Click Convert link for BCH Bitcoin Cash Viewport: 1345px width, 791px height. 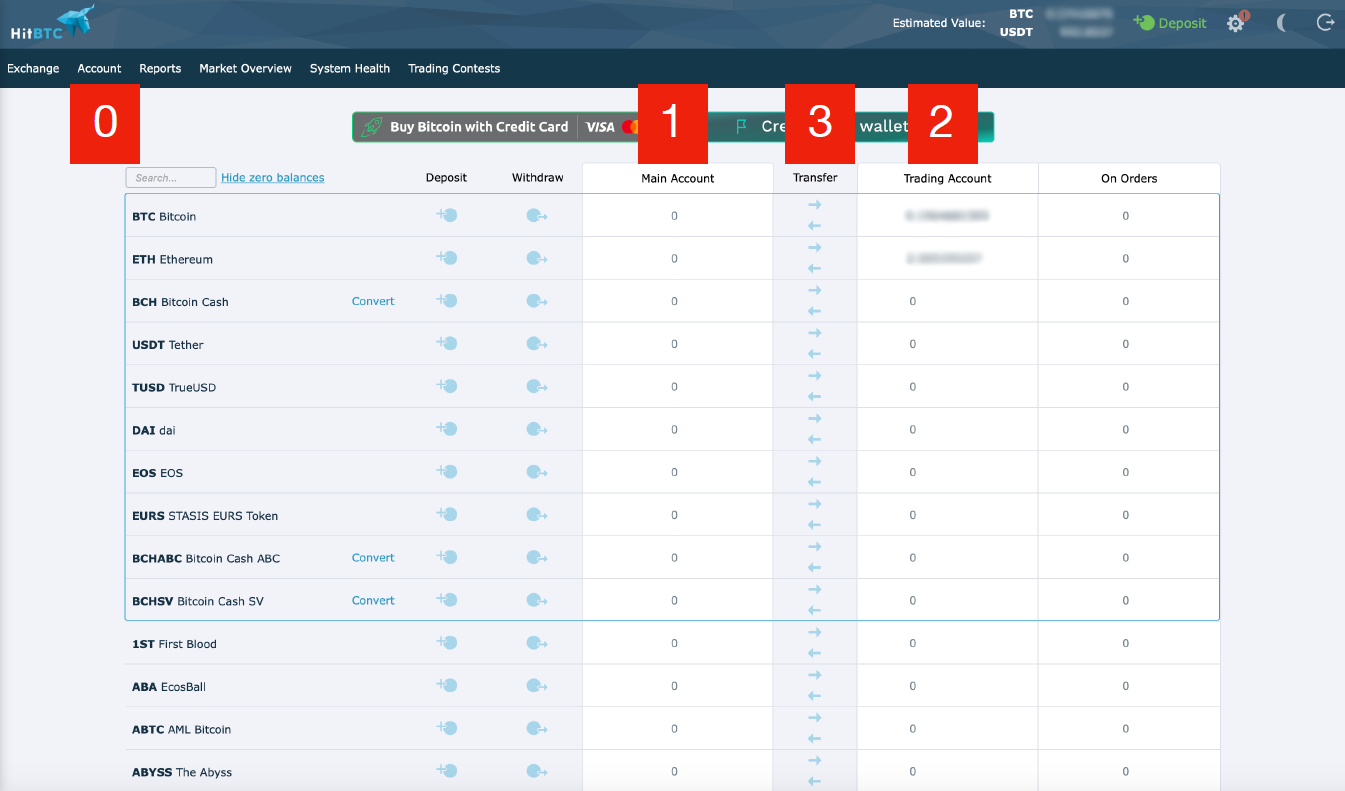point(373,301)
